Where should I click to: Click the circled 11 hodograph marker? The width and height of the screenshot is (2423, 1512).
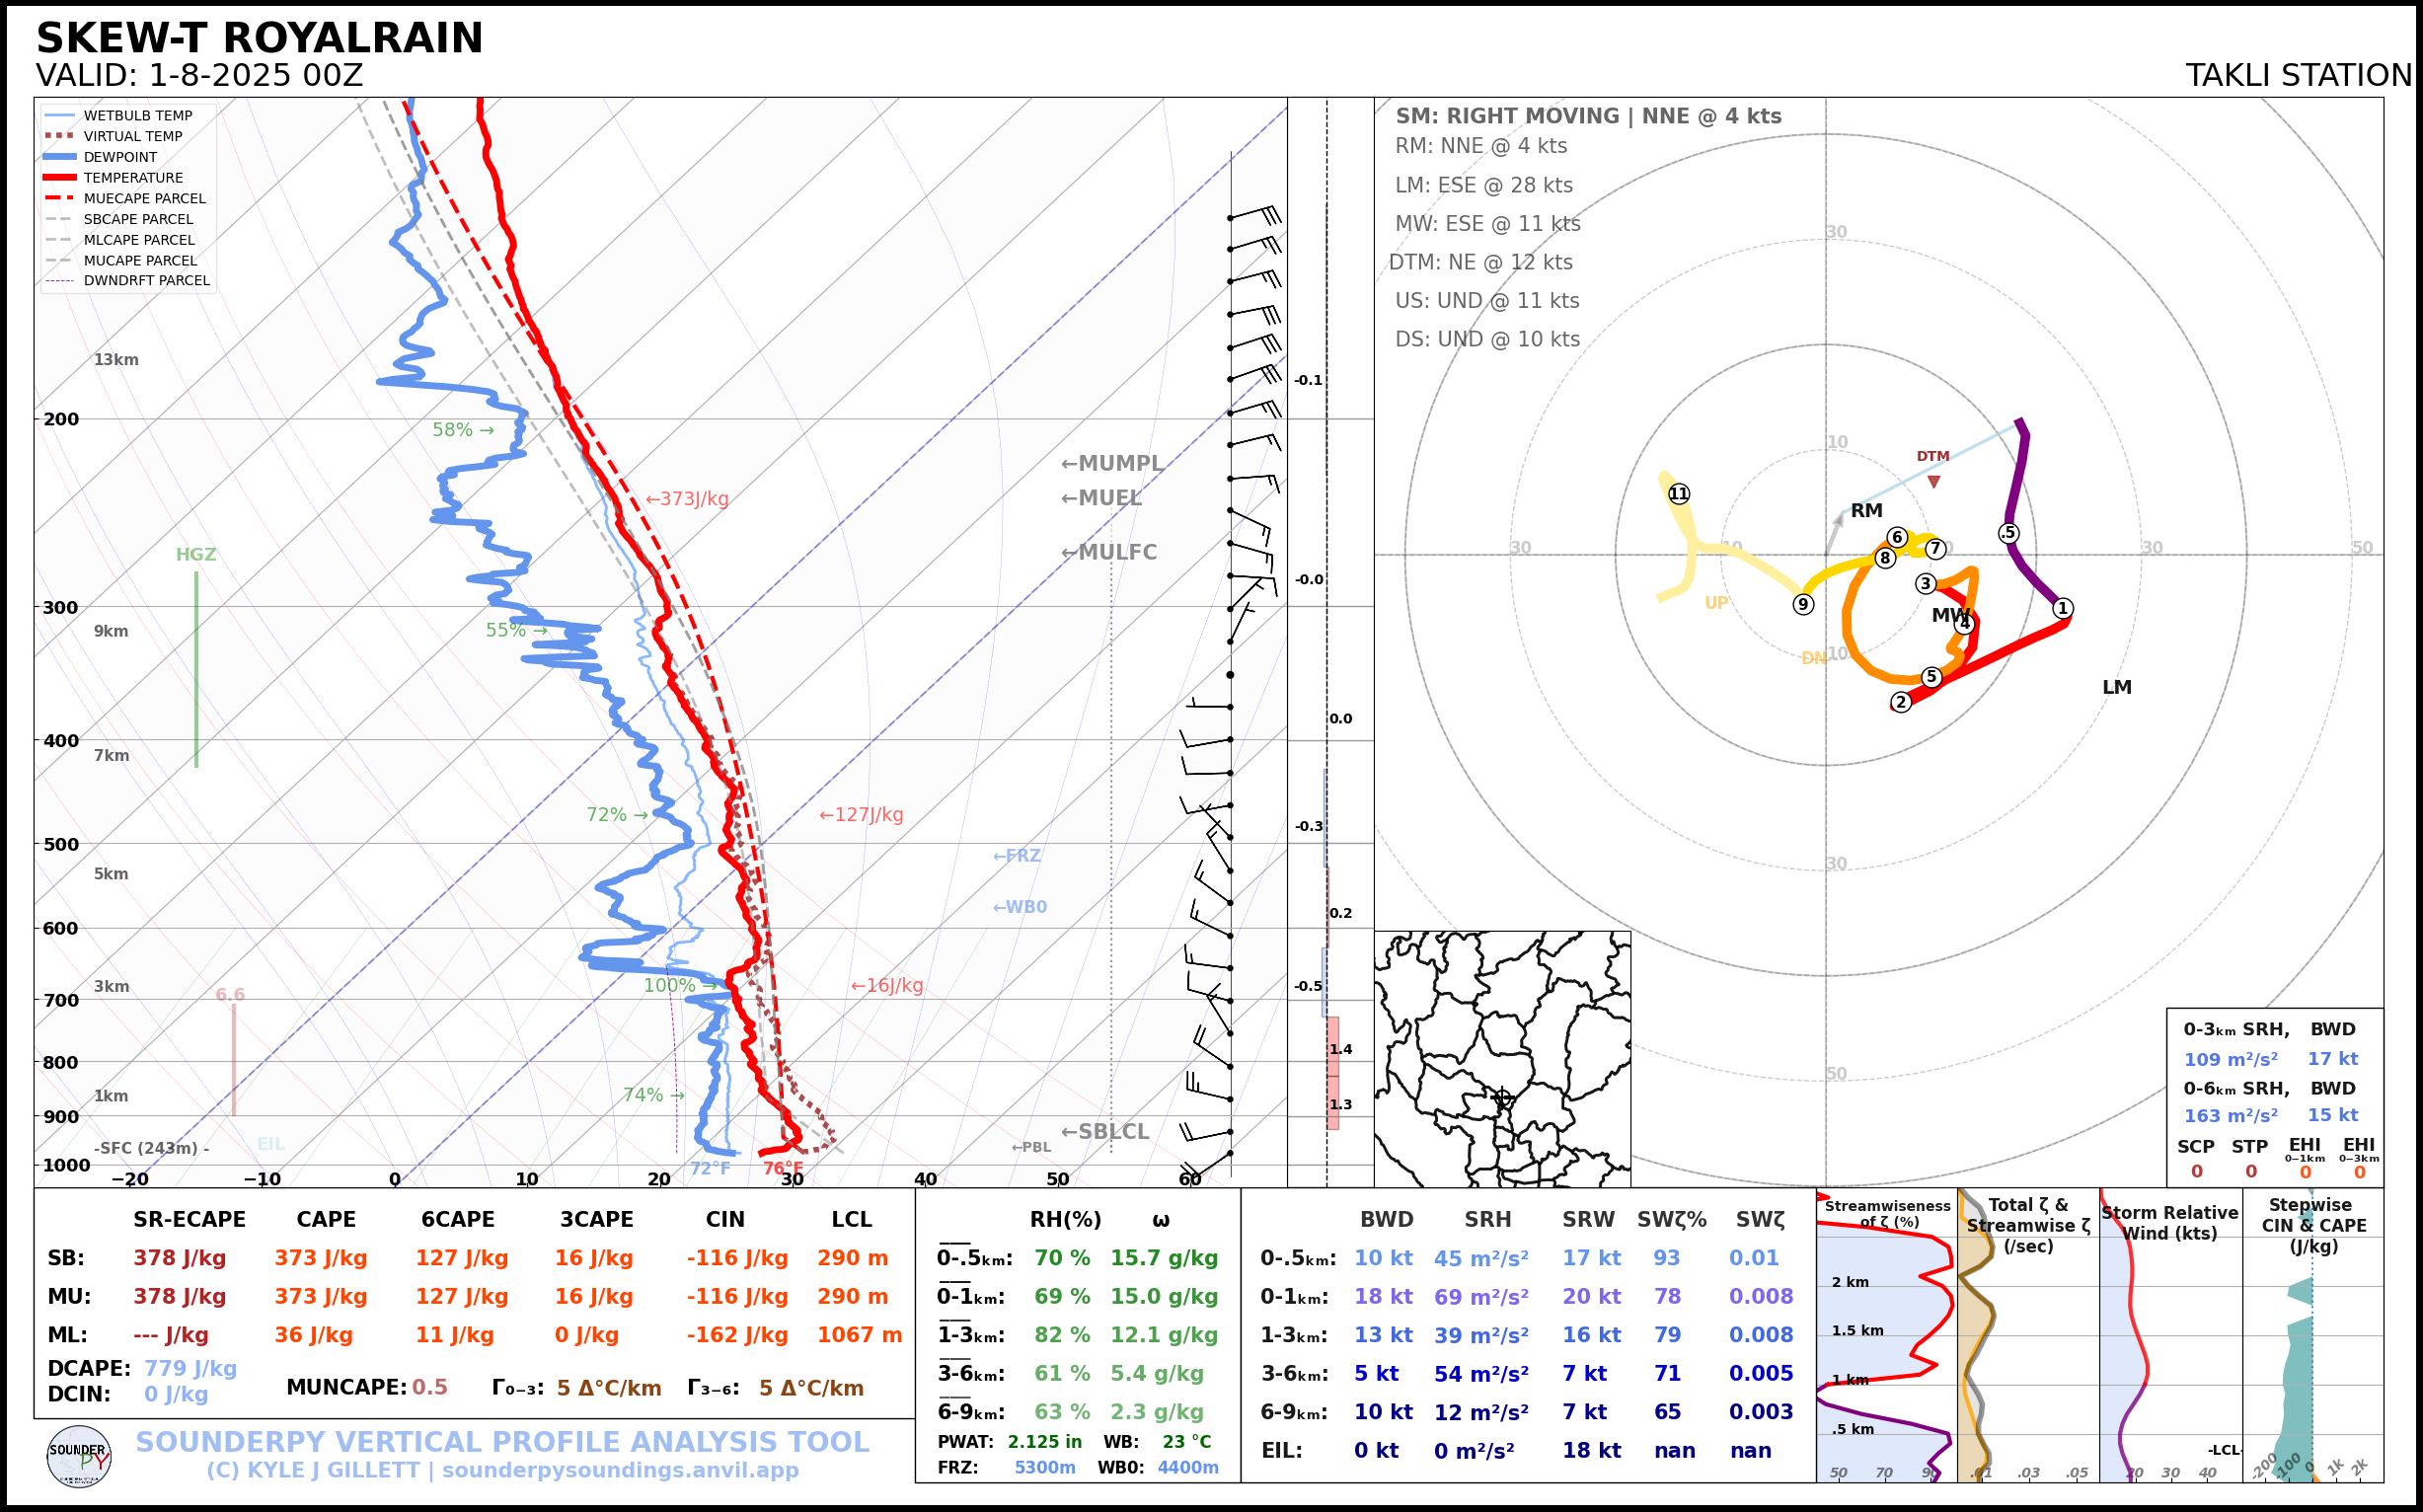(x=1679, y=493)
